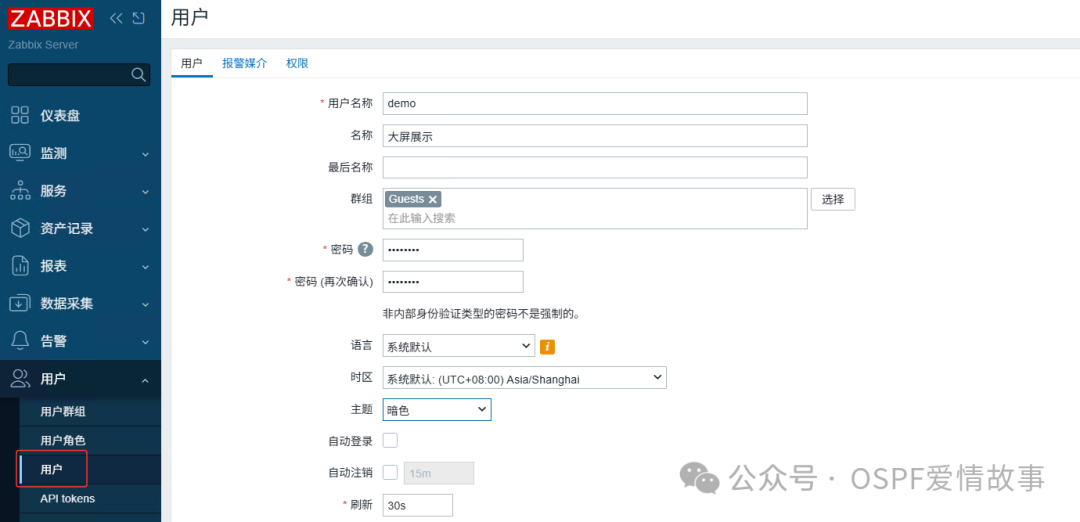Open the 语言 language dropdown
This screenshot has height=522, width=1080.
tap(459, 346)
